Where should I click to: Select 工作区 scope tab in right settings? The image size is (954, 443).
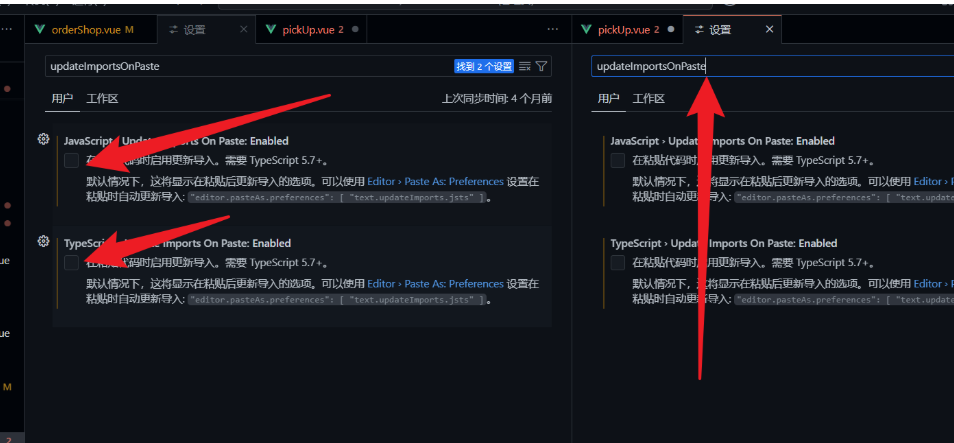click(x=649, y=99)
